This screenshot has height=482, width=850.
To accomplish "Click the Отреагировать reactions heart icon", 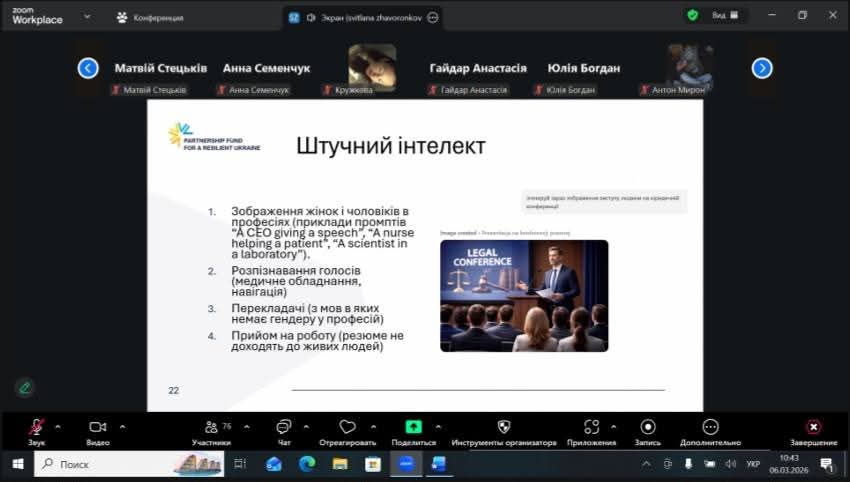I will (x=347, y=427).
